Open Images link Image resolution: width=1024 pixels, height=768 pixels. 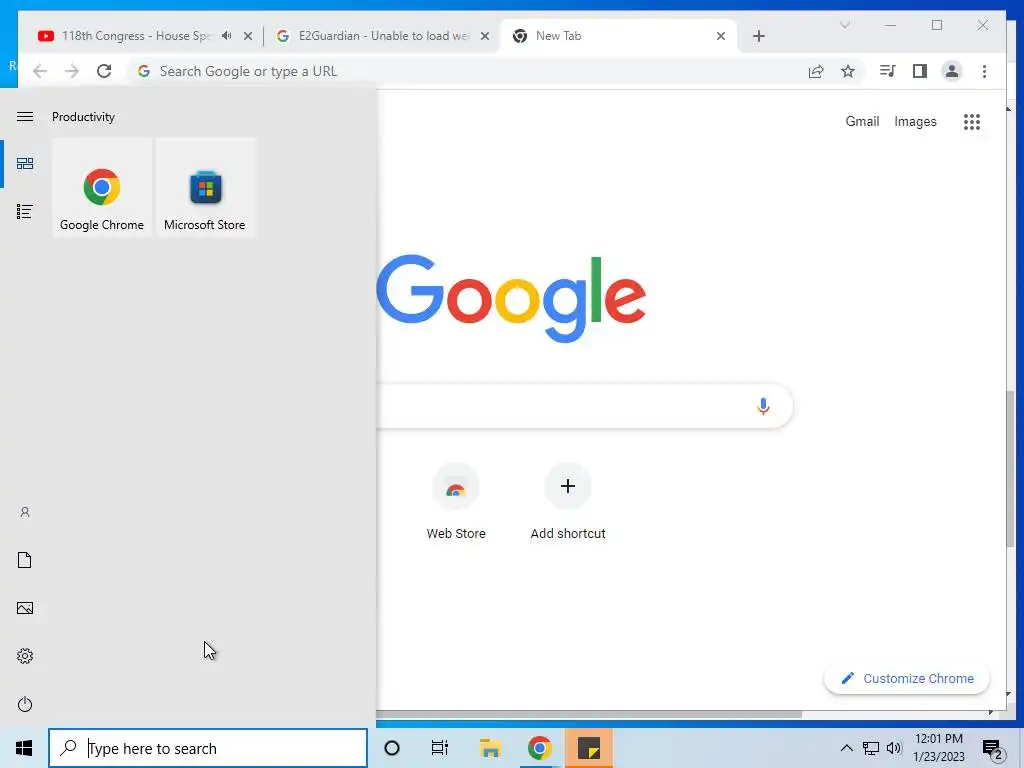pos(915,121)
